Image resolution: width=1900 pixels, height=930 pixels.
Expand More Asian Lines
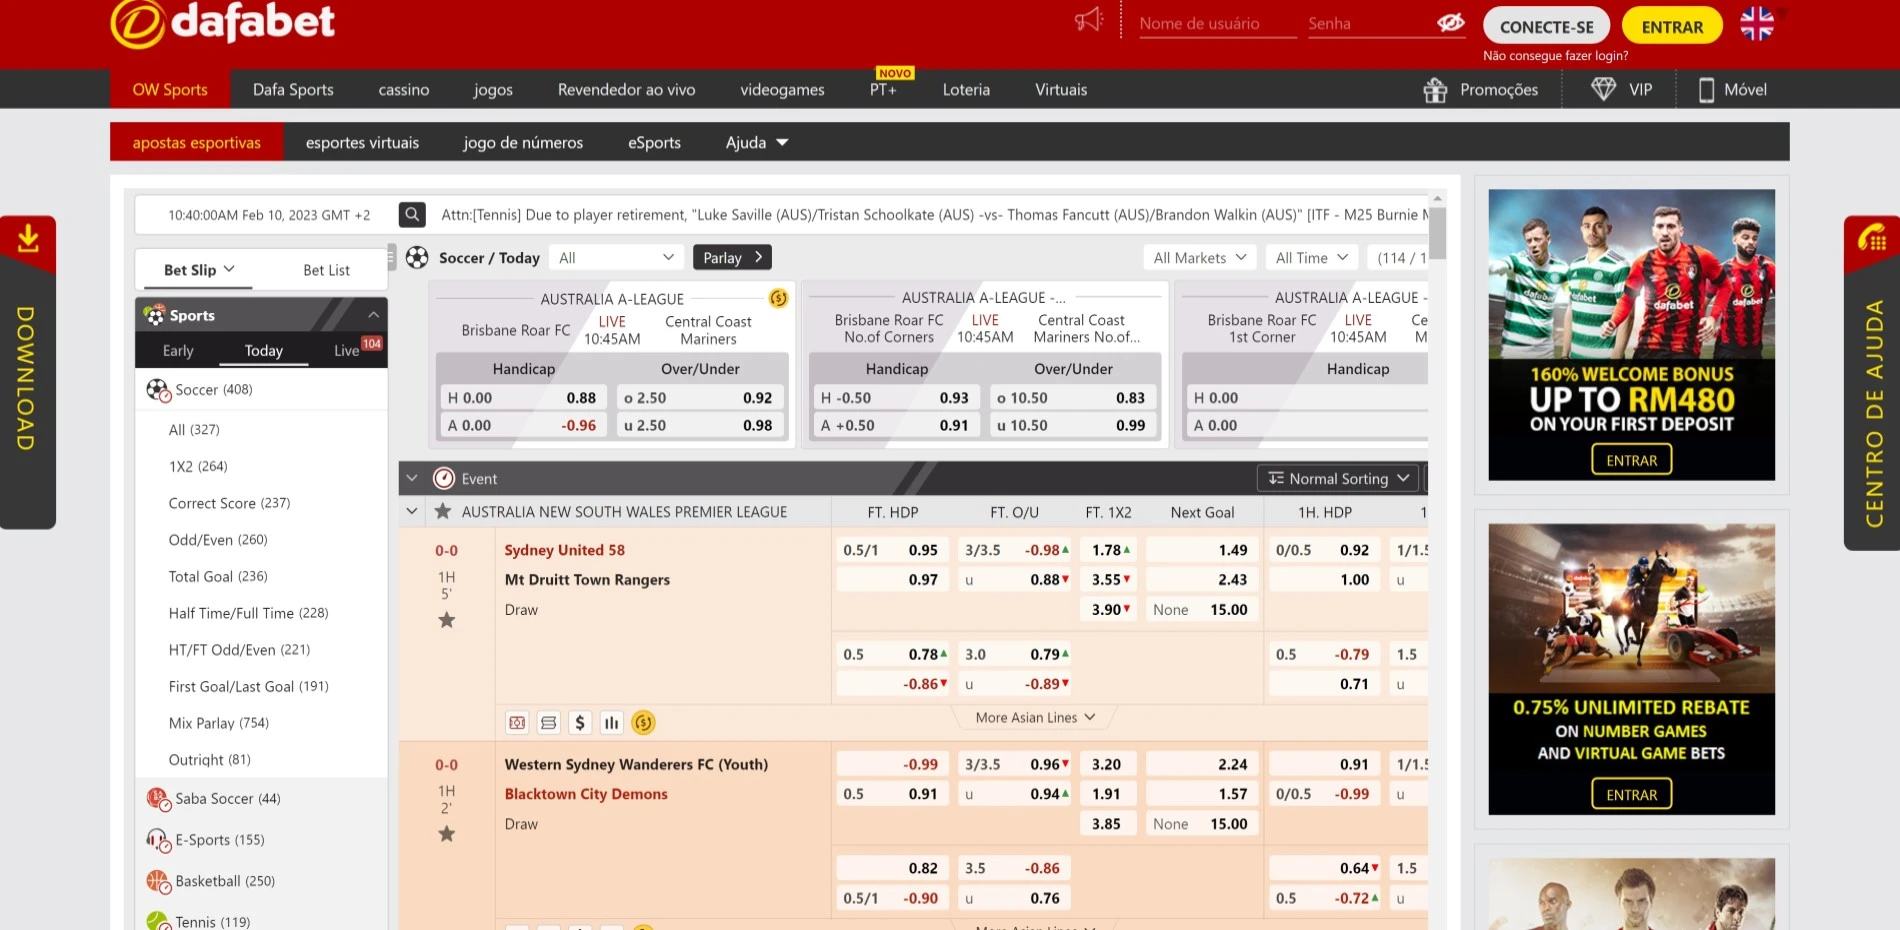1035,717
